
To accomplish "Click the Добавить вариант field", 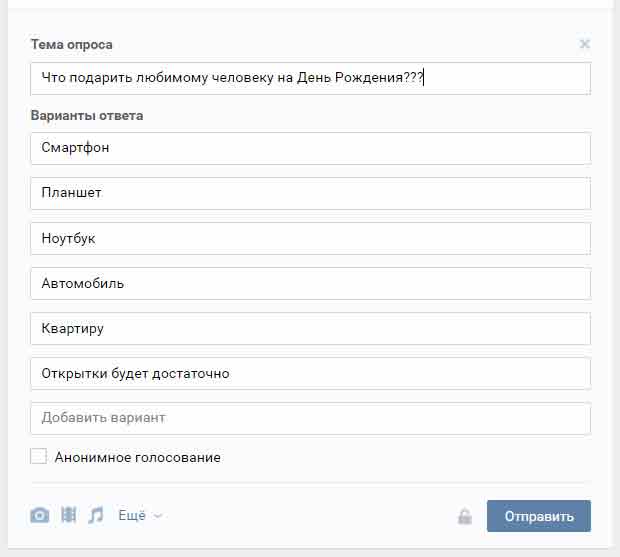I will coord(310,419).
